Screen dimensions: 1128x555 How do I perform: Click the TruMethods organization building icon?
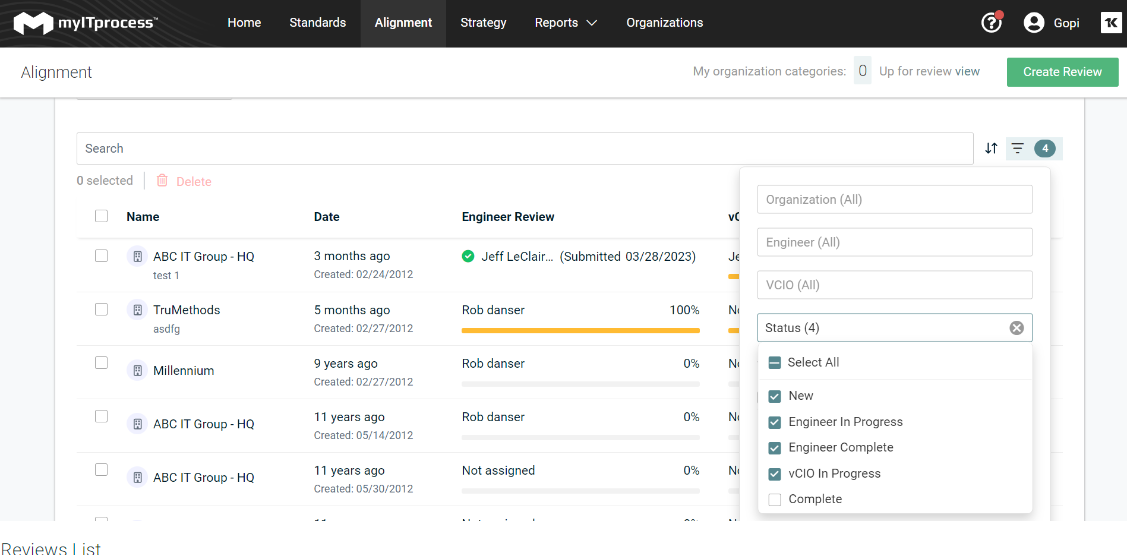coord(137,310)
